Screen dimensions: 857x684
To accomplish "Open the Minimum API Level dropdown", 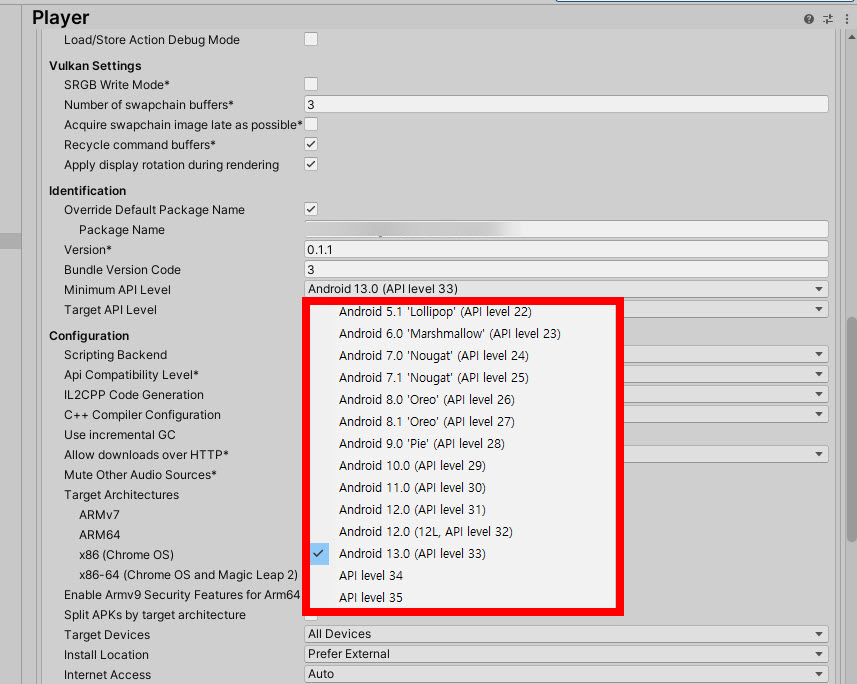I will (x=566, y=289).
